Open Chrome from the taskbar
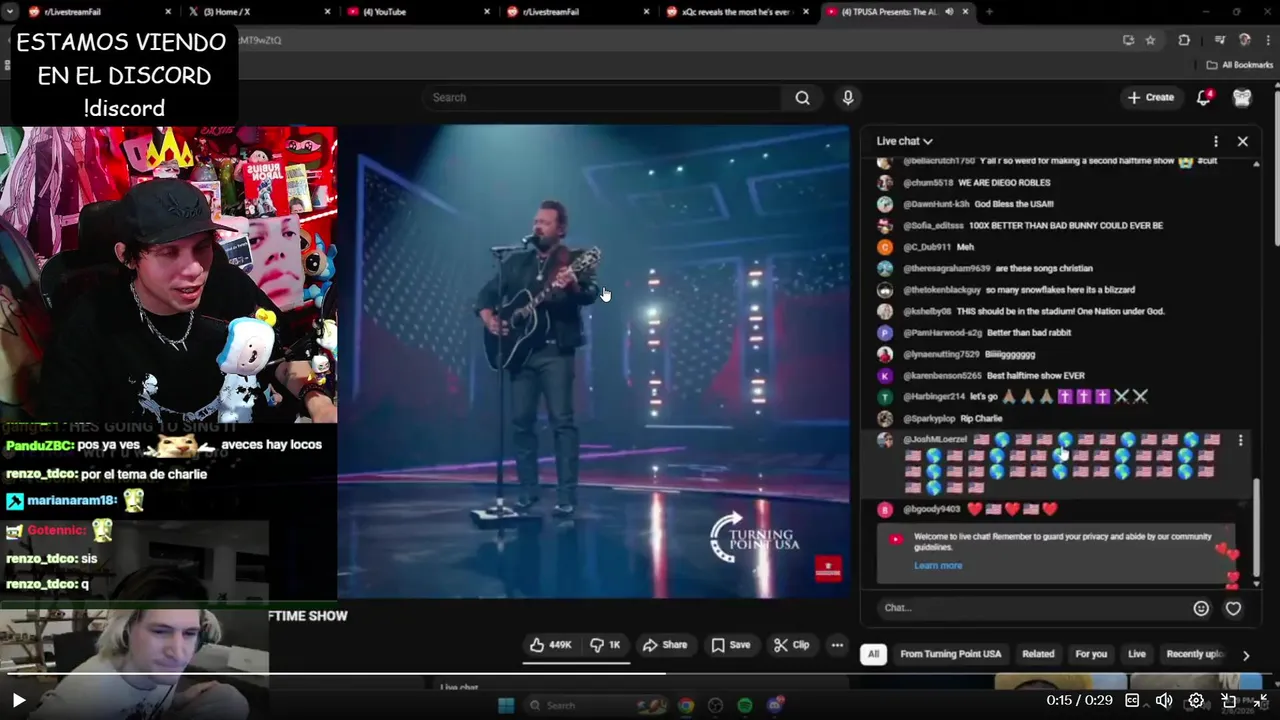The width and height of the screenshot is (1280, 720). pos(686,706)
